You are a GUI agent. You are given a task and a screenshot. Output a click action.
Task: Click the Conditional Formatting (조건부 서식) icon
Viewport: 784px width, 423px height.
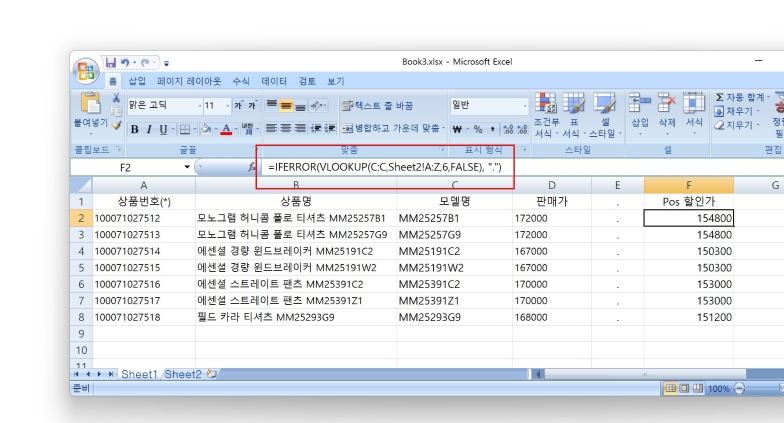tap(546, 104)
